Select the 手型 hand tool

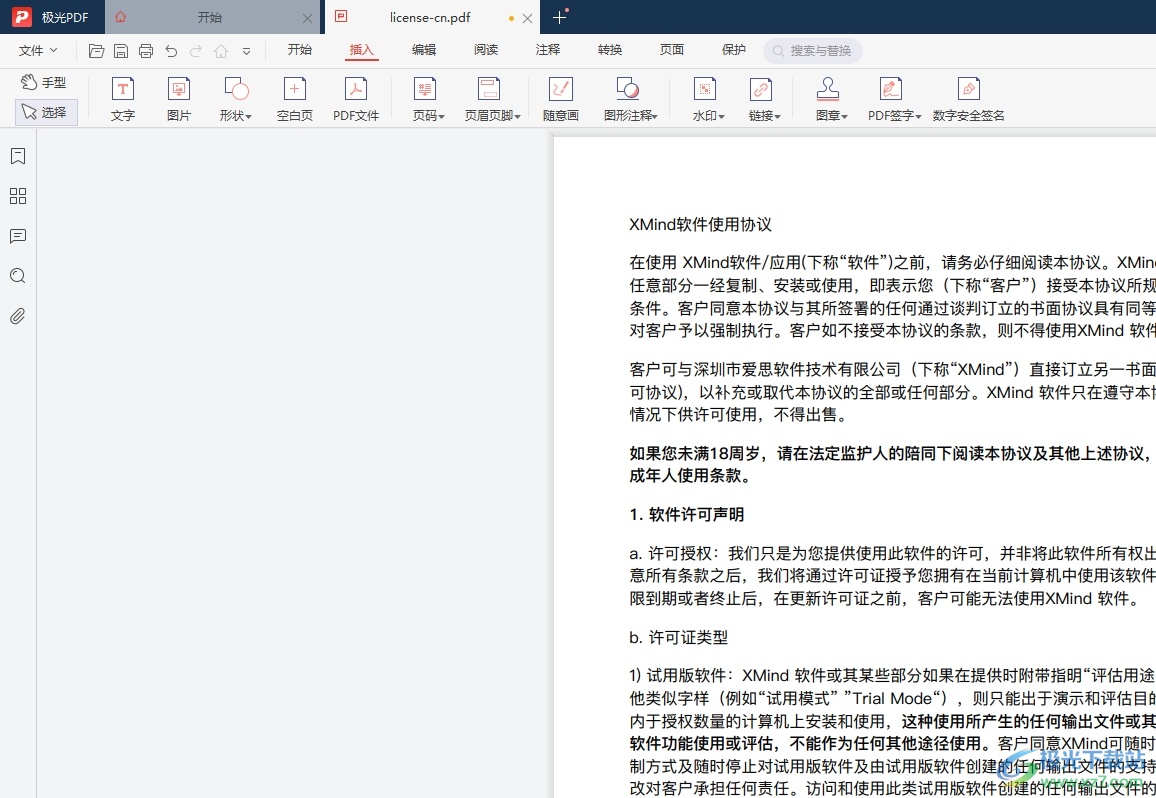tap(44, 82)
